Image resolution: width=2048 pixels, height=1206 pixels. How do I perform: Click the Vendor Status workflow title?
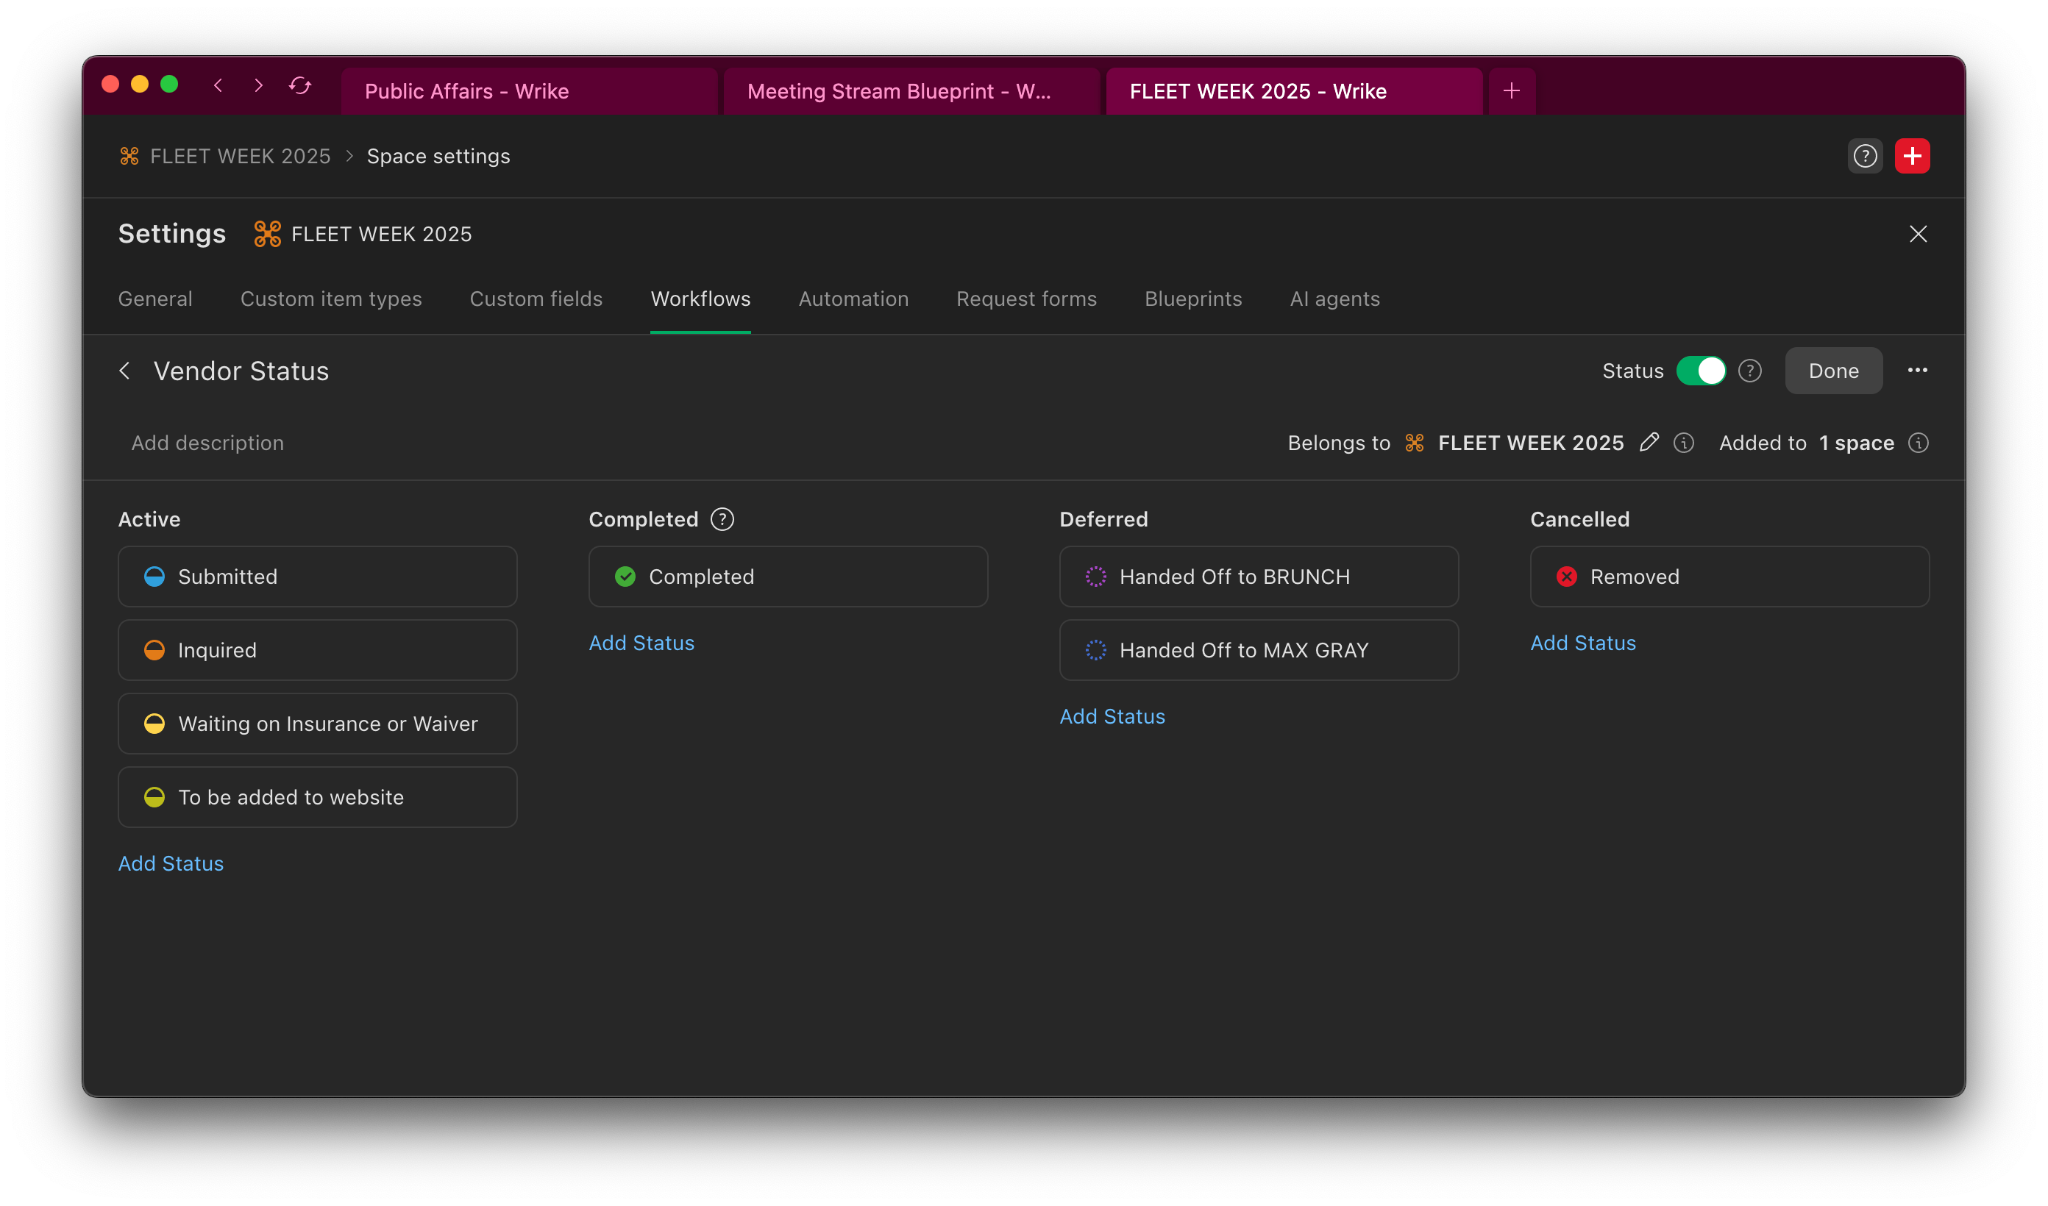pyautogui.click(x=241, y=371)
